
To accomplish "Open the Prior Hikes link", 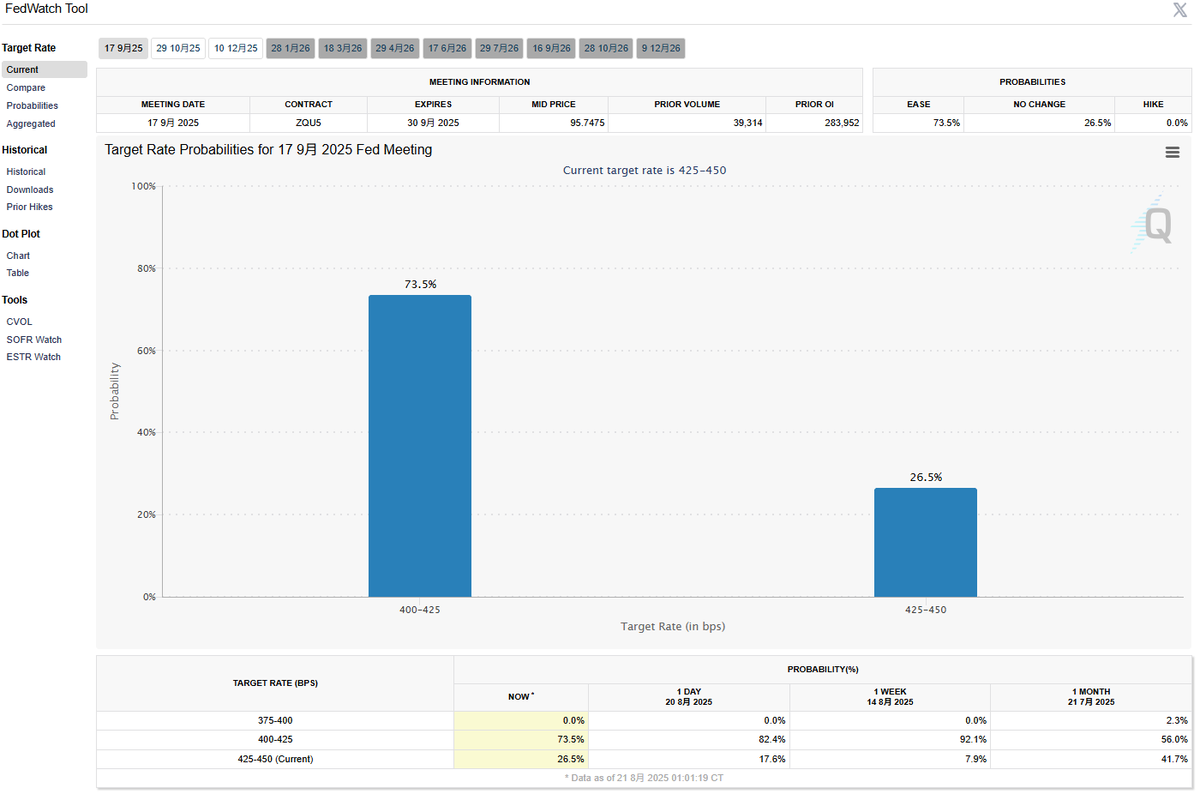I will coord(30,207).
